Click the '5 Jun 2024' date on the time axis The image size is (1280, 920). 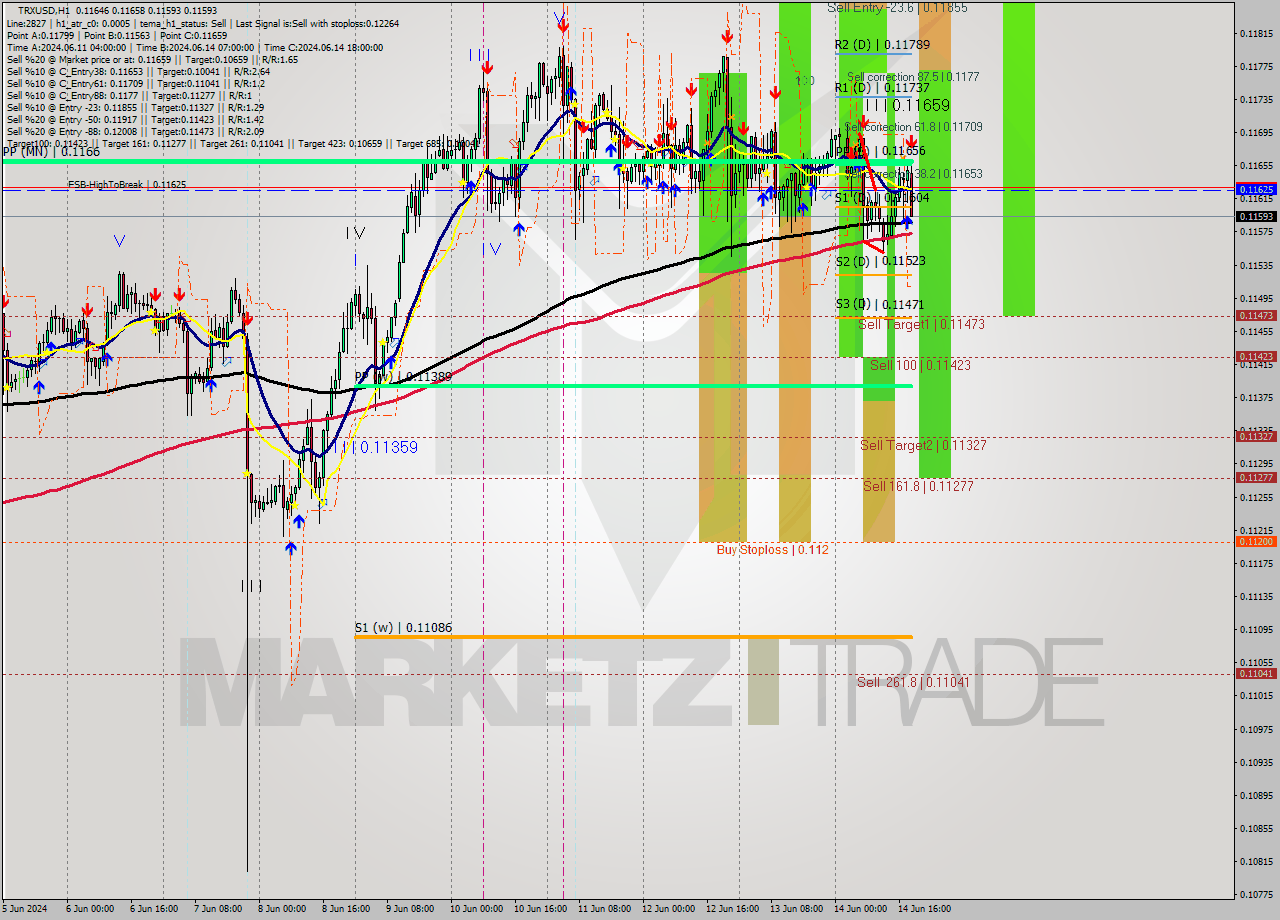point(23,909)
